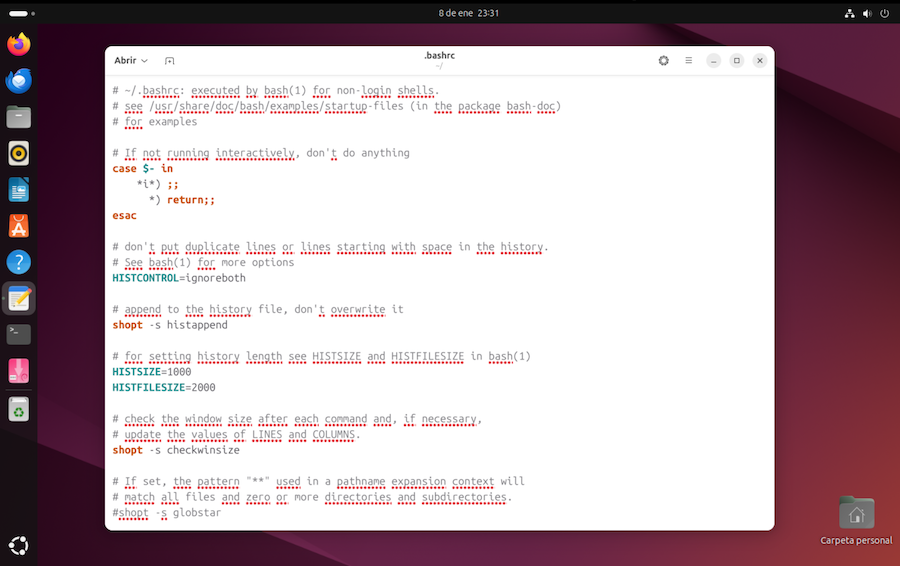Open the clock and calendar panel
The width and height of the screenshot is (900, 566).
click(x=468, y=13)
